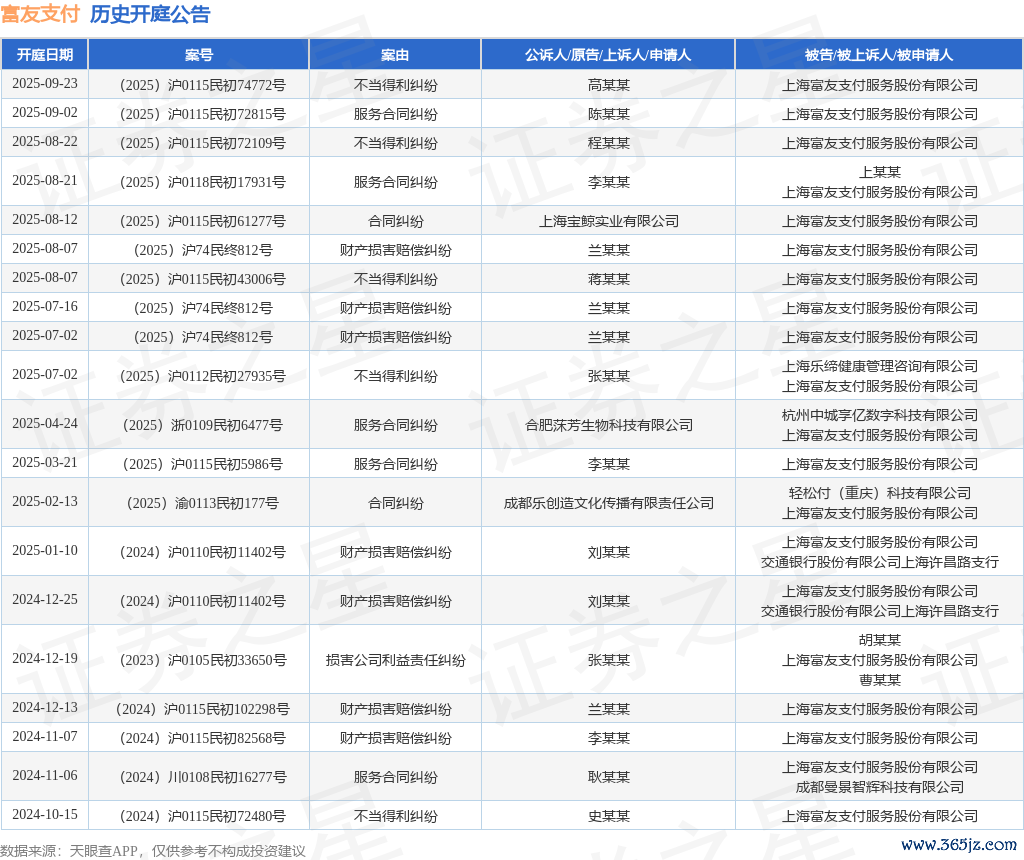Viewport: 1024px width, 860px height.
Task: Click the 损害公司利益责任纠纷 case cause cell
Action: click(395, 660)
